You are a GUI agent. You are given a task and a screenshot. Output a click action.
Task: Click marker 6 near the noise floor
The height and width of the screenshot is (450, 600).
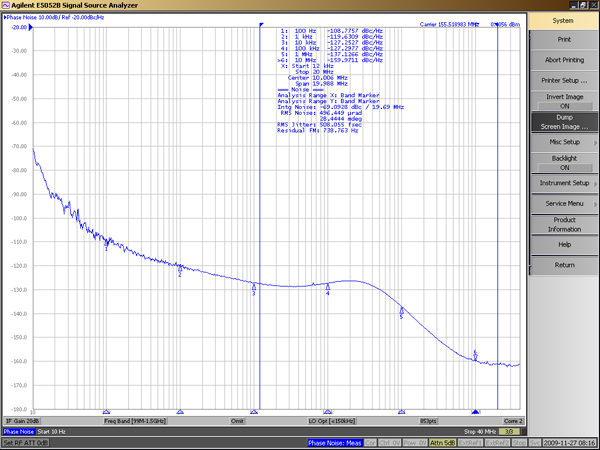point(475,353)
